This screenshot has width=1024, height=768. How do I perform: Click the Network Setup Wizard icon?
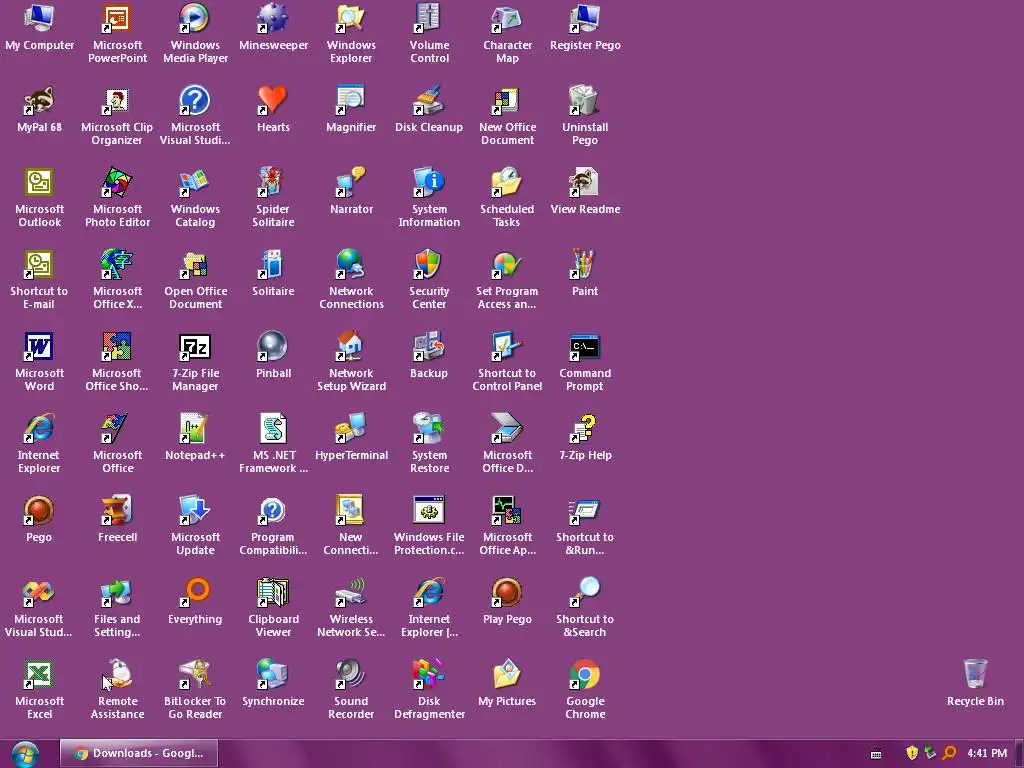click(x=351, y=347)
